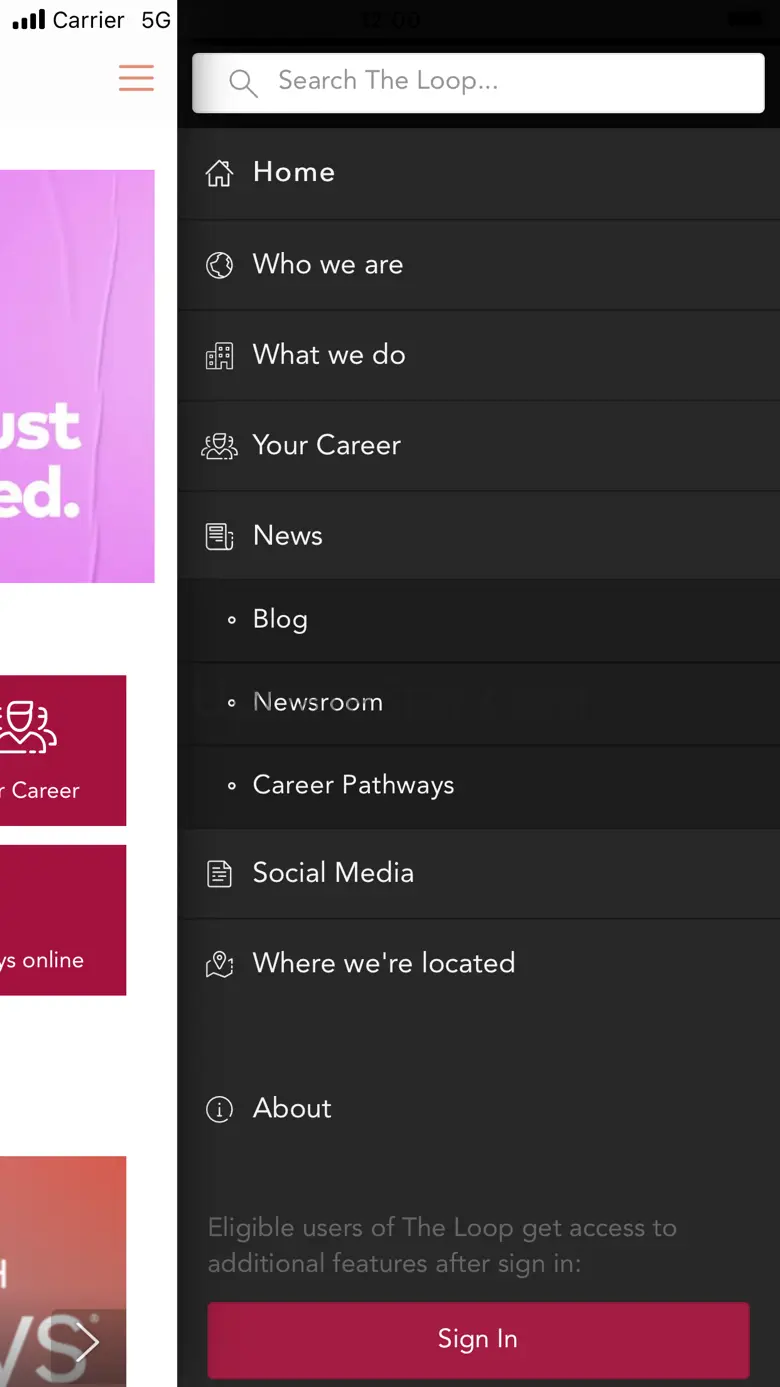Image resolution: width=780 pixels, height=1387 pixels.
Task: Click the magnifier search icon
Action: click(x=243, y=83)
